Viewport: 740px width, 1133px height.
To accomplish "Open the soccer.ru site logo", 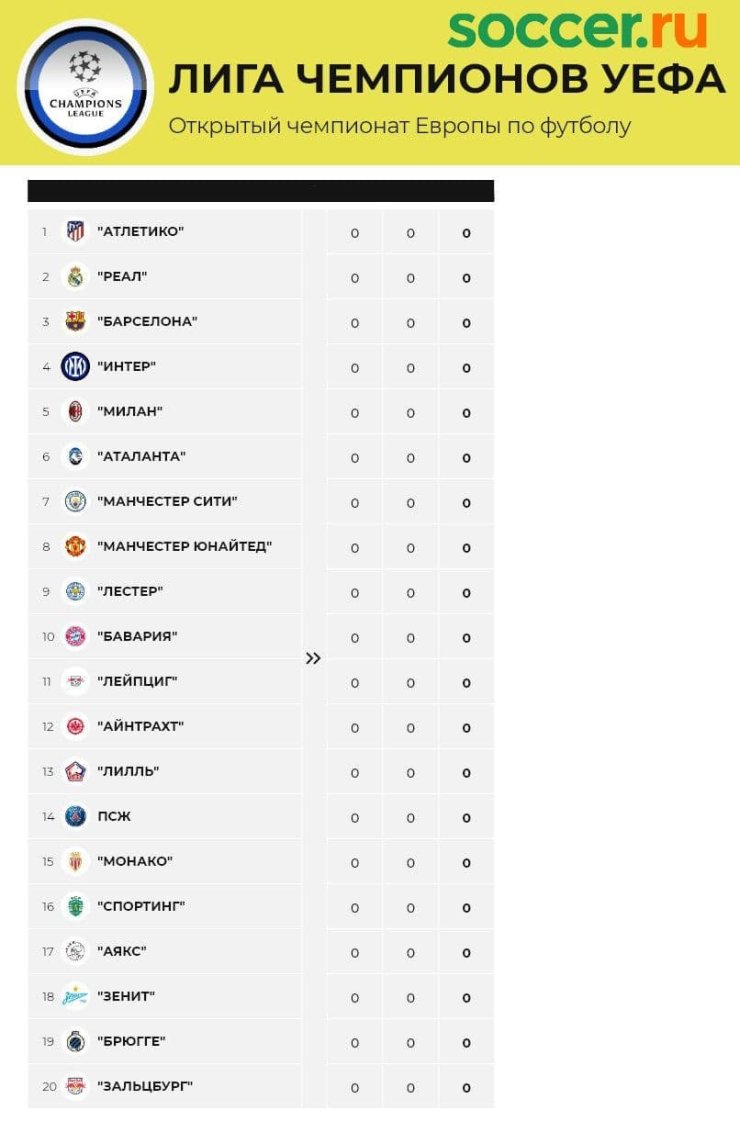I will 577,27.
